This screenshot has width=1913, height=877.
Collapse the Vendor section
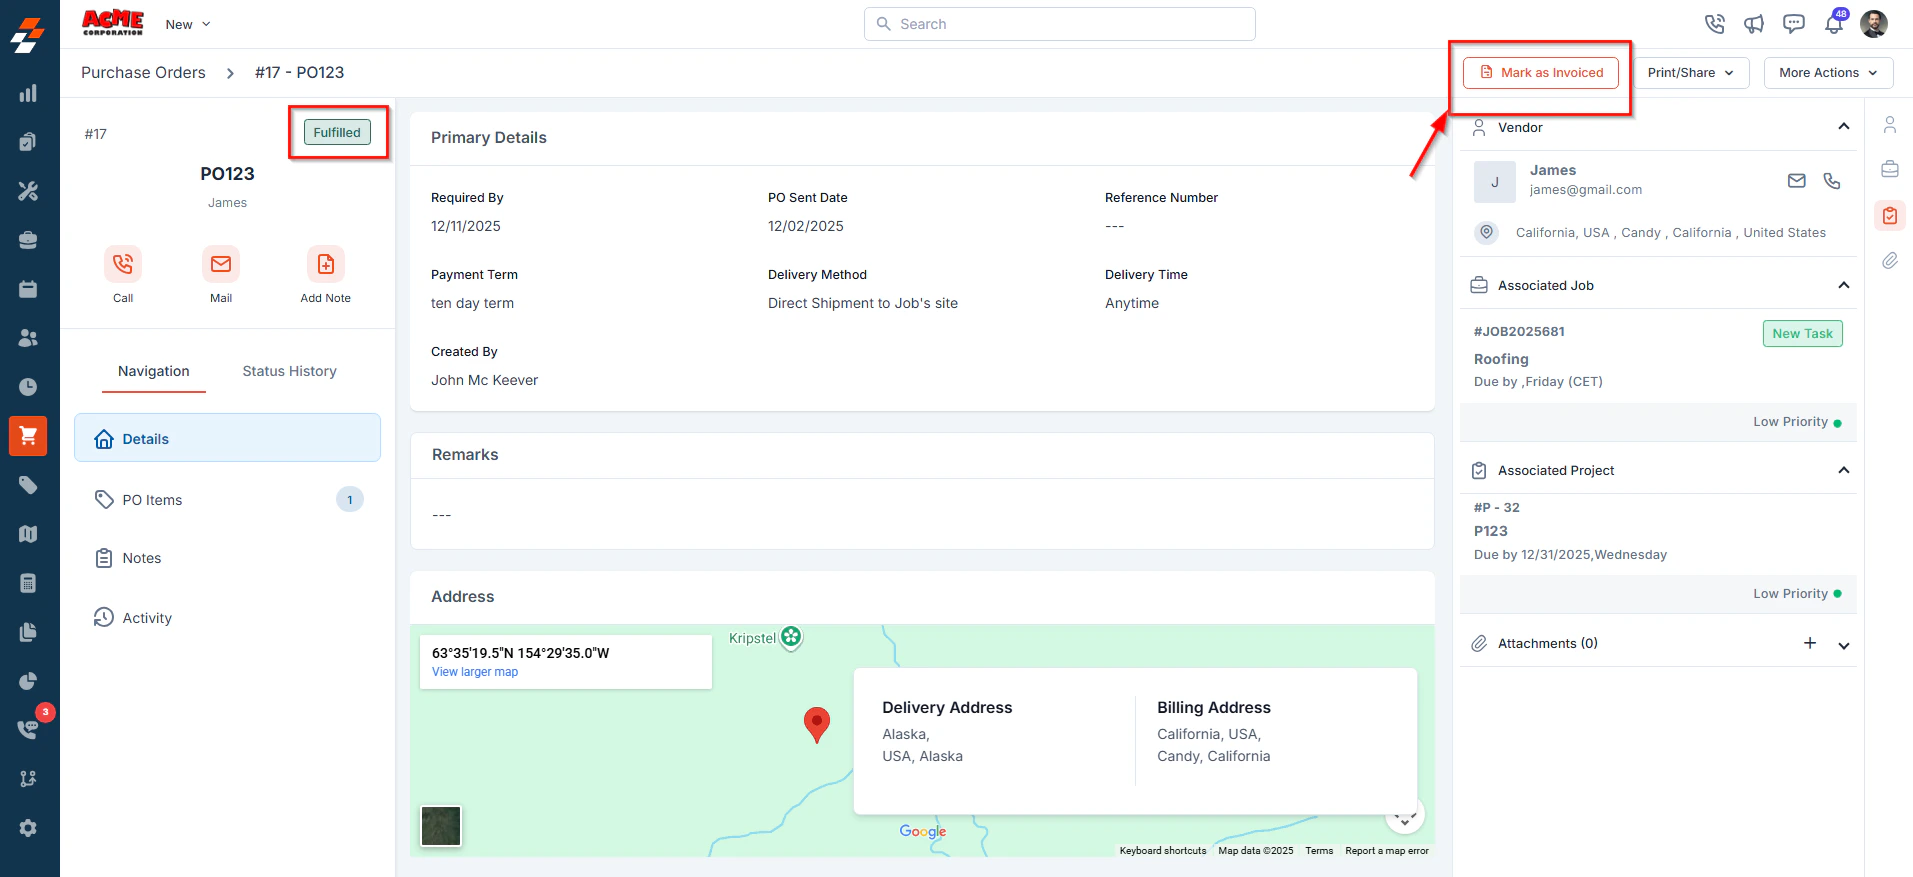pyautogui.click(x=1844, y=127)
